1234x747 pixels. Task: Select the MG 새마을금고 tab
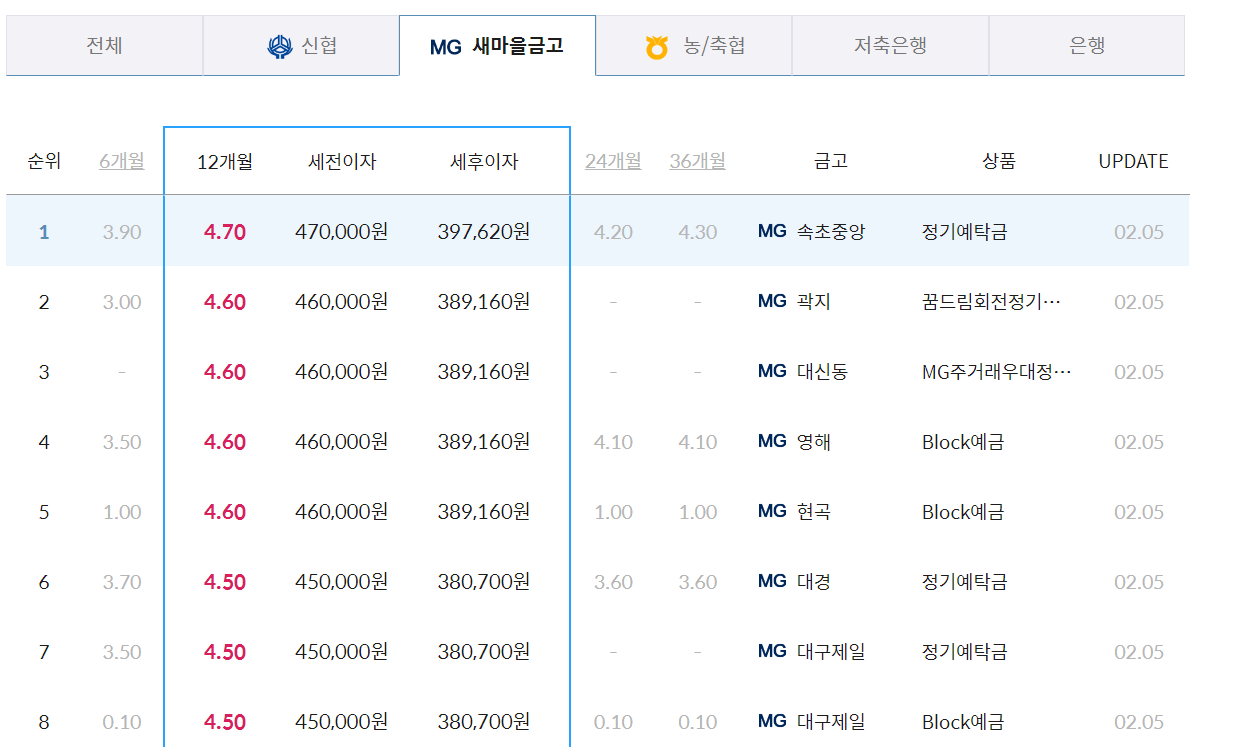497,46
